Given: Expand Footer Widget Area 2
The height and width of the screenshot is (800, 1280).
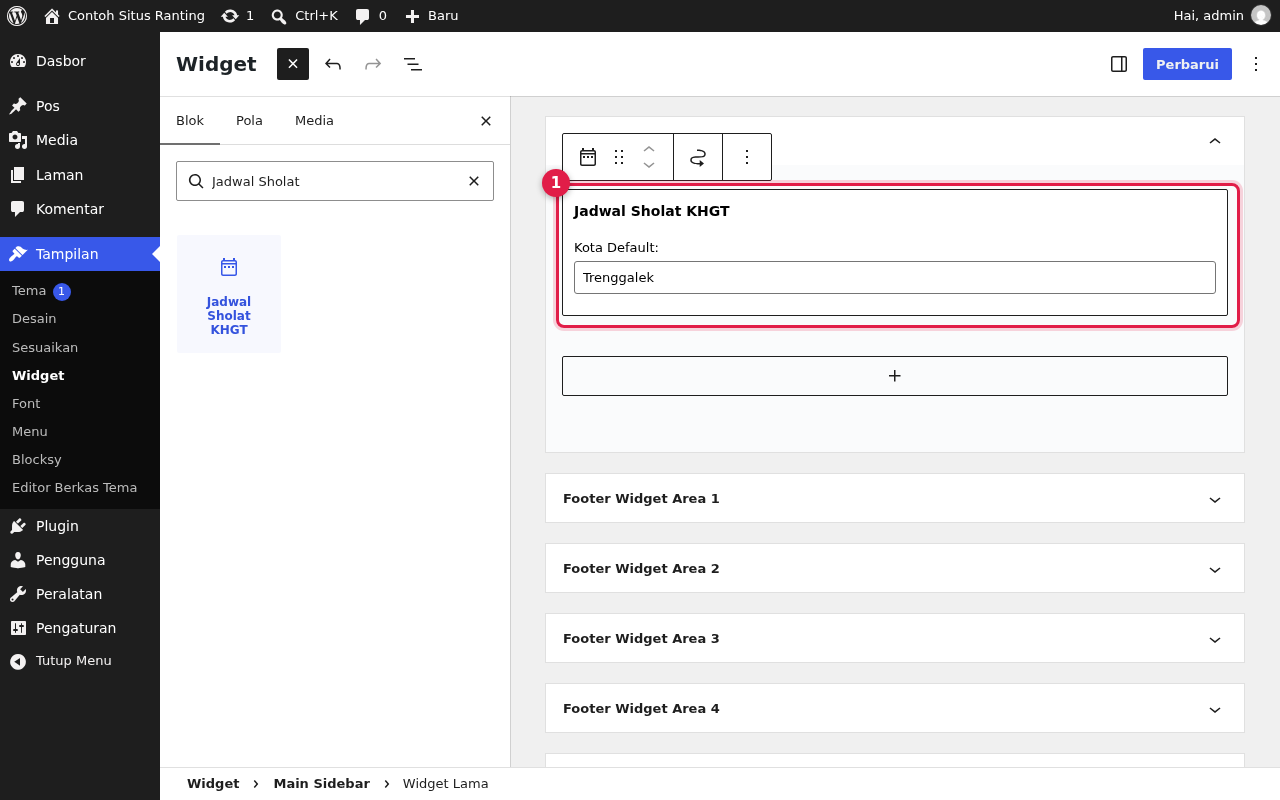Looking at the screenshot, I should [x=895, y=568].
